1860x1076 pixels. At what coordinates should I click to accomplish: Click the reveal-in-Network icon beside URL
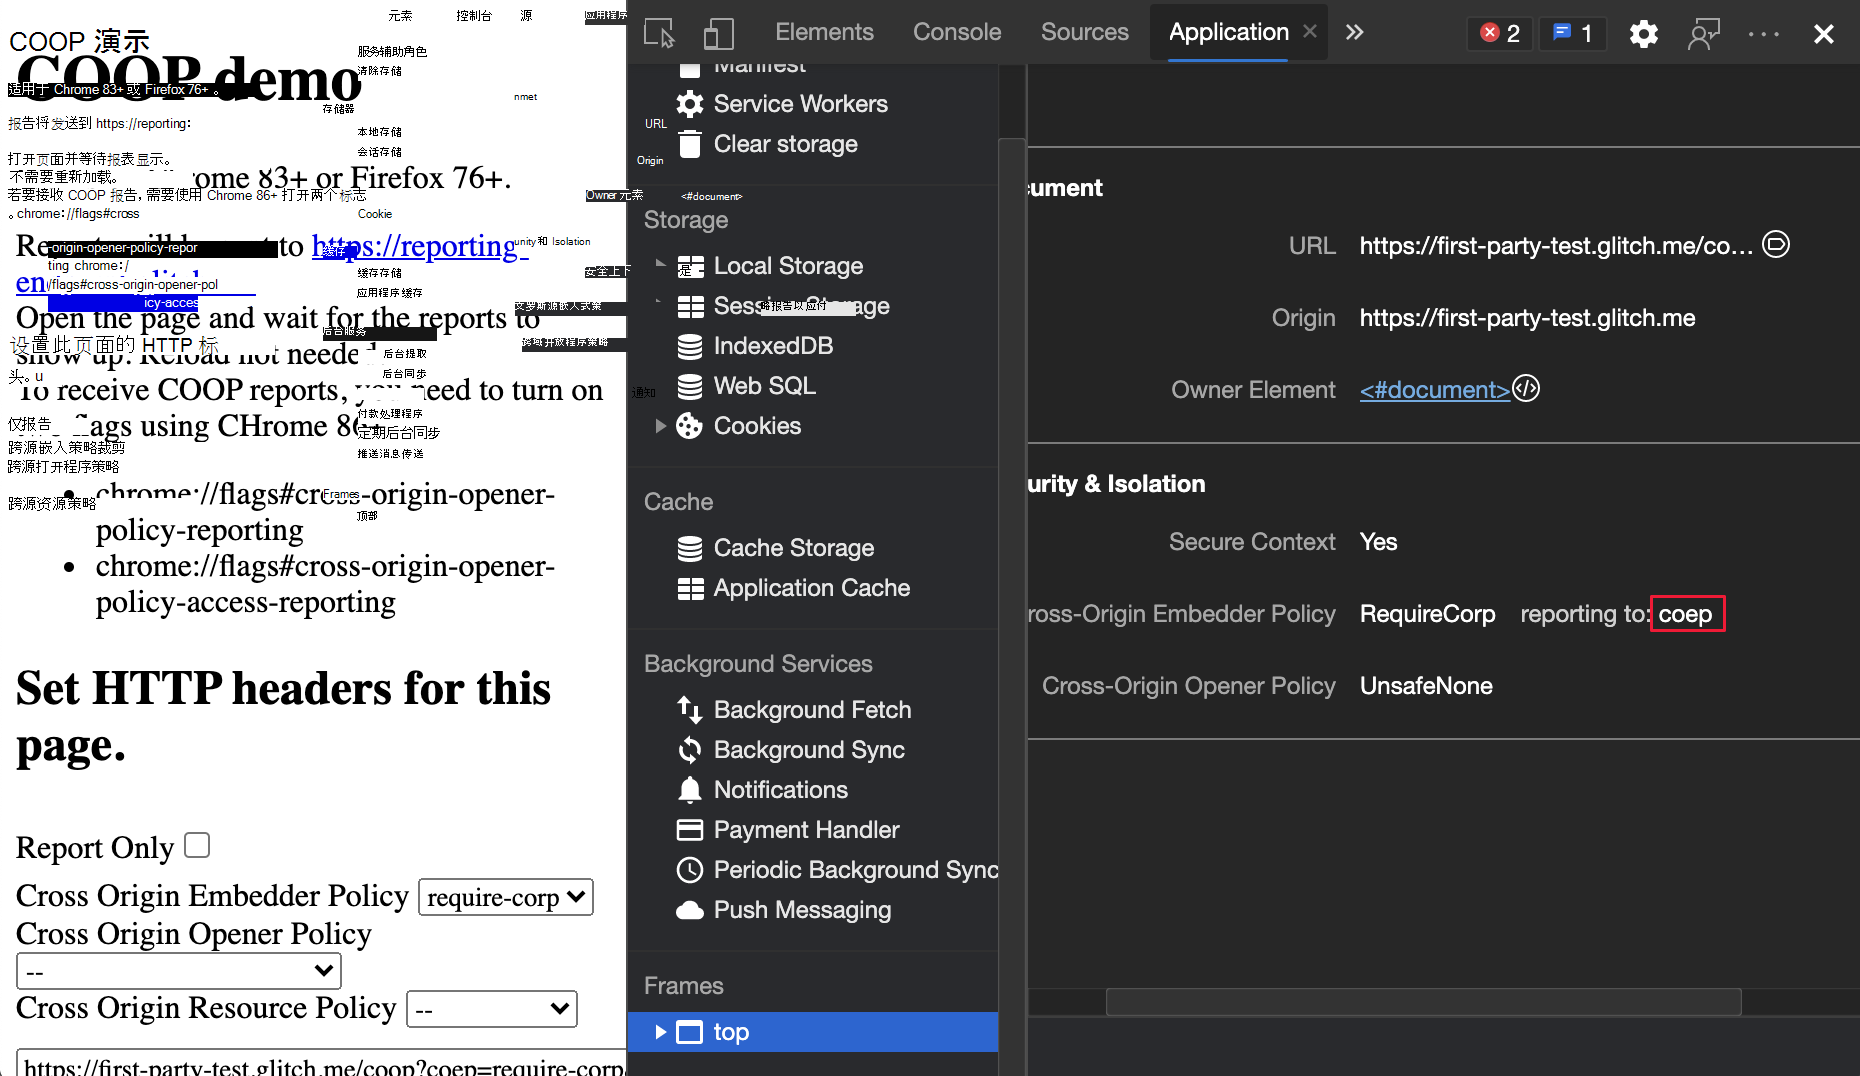[1776, 244]
